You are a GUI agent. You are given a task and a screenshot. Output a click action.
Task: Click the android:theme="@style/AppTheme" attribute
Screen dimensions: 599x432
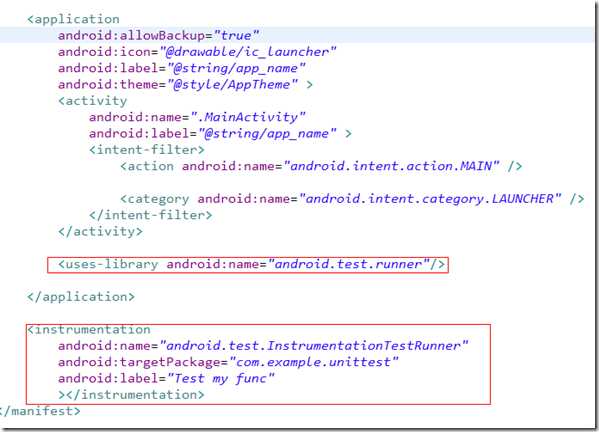coord(178,84)
